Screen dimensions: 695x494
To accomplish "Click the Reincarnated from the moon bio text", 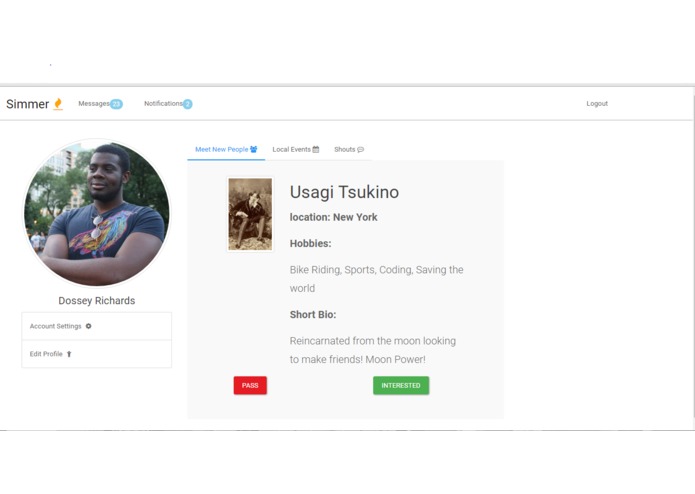I will (x=373, y=350).
